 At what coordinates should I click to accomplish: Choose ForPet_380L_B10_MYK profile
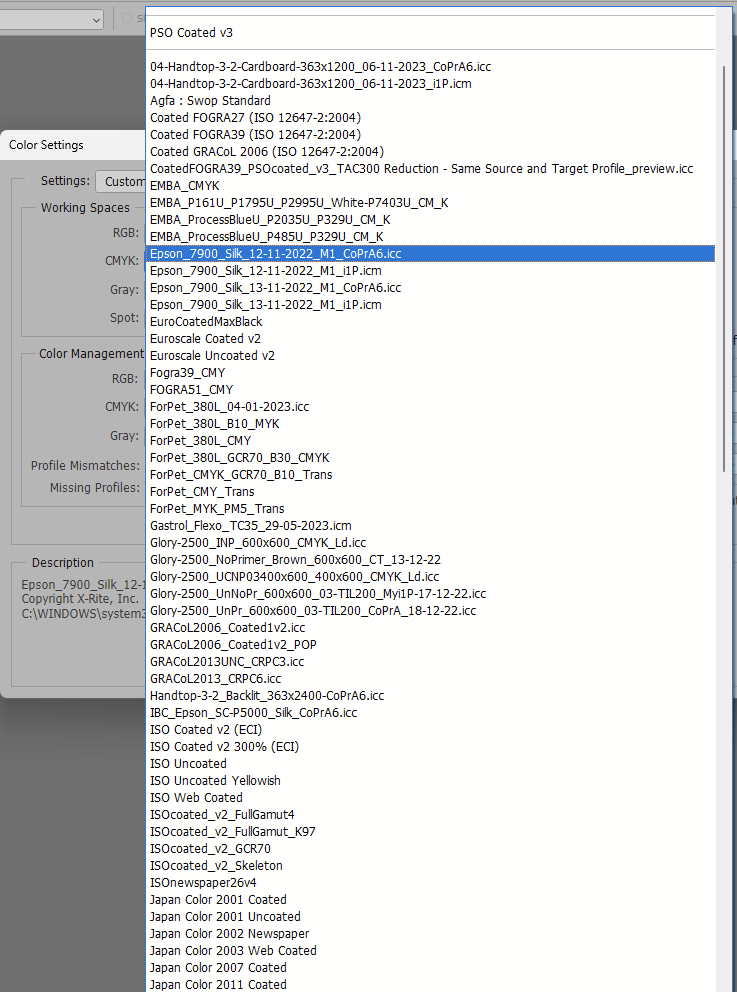[x=430, y=424]
